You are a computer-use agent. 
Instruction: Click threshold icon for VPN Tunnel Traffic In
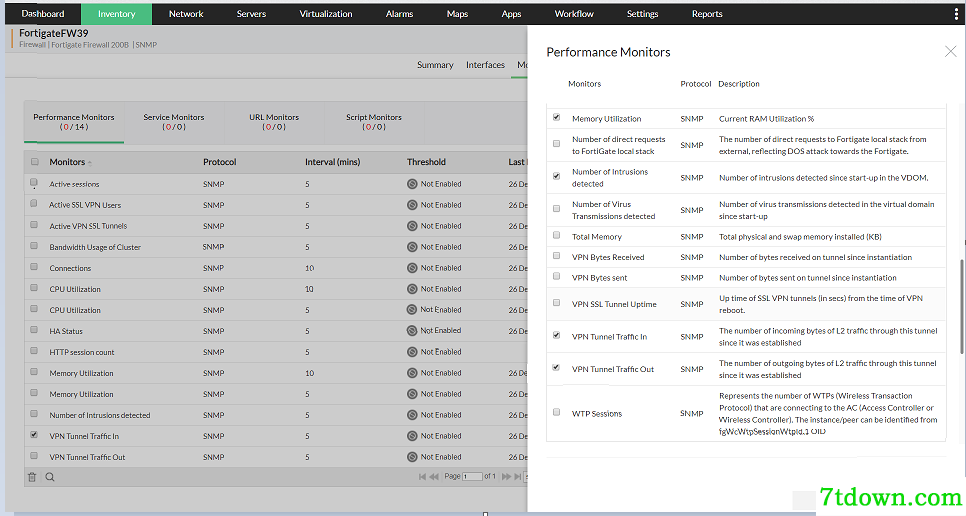point(412,436)
